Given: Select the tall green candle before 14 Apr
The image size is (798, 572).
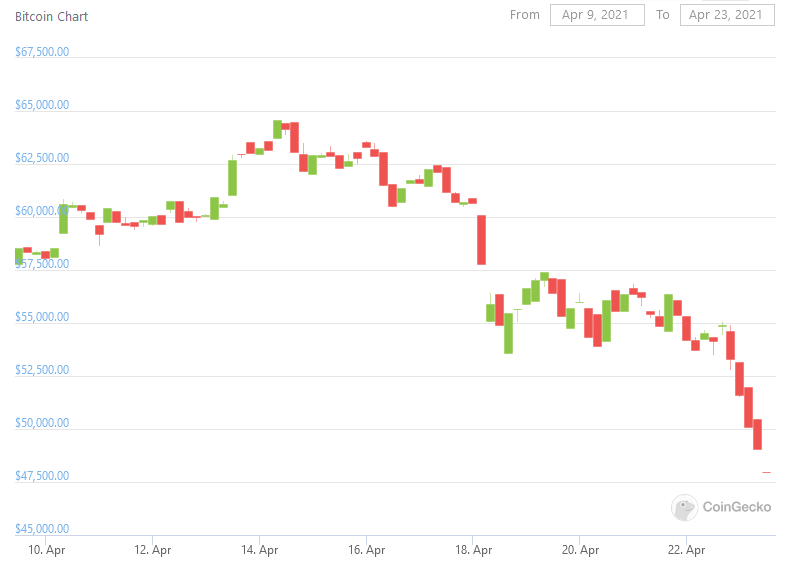Looking at the screenshot, I should (x=232, y=177).
